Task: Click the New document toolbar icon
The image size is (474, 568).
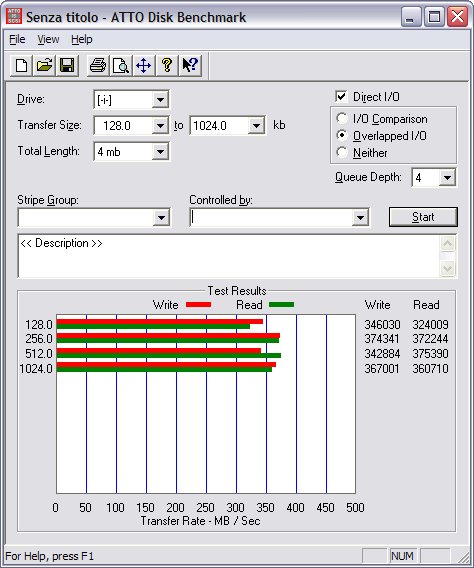Action: point(21,66)
